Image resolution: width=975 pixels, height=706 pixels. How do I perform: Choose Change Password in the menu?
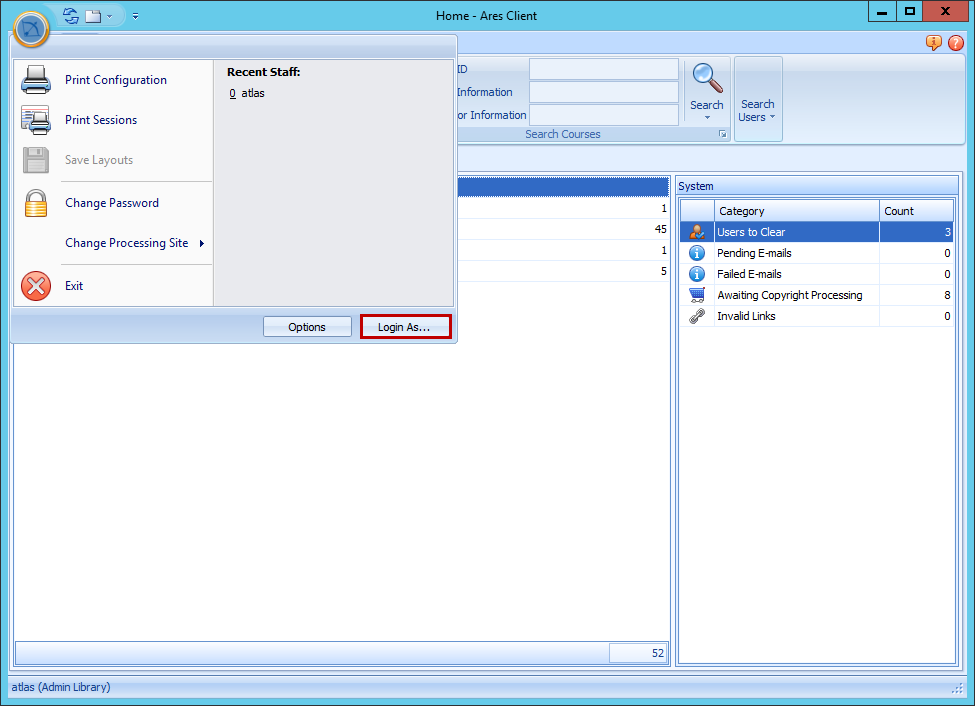point(110,203)
